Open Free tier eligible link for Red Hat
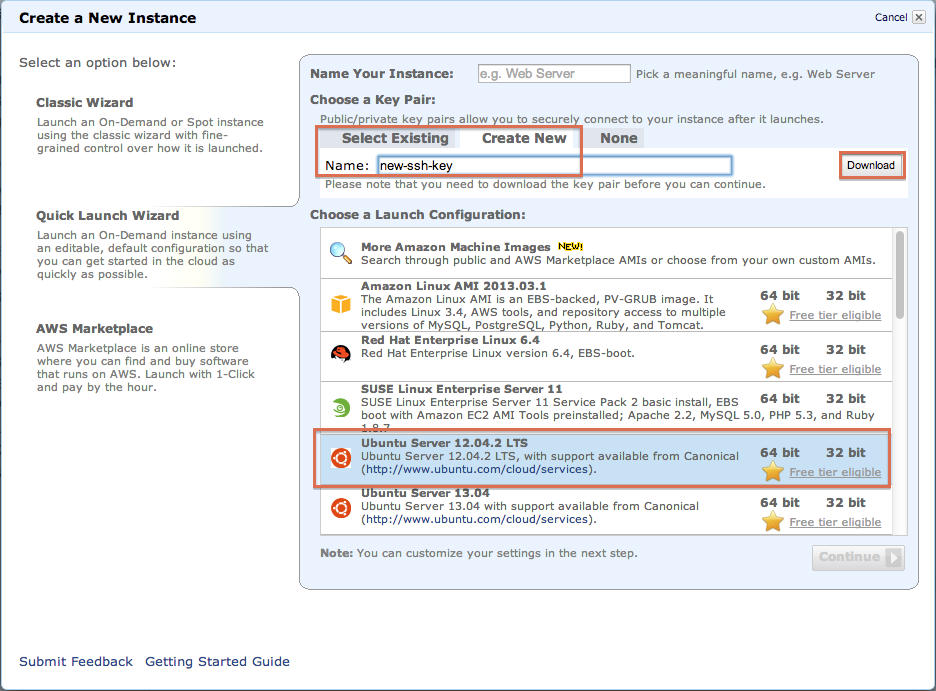Viewport: 936px width, 691px height. pyautogui.click(x=835, y=369)
